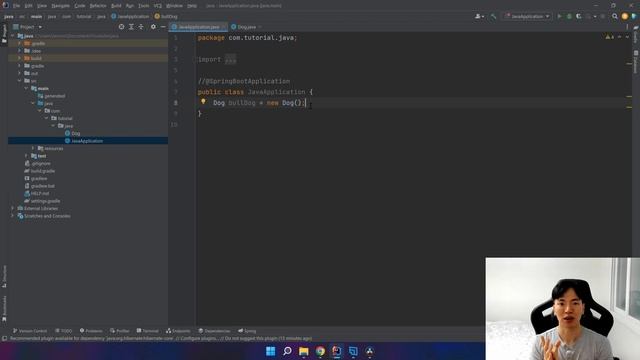Viewport: 640px width, 360px height.
Task: Click the Select Opened File locate icon
Action: [121, 27]
